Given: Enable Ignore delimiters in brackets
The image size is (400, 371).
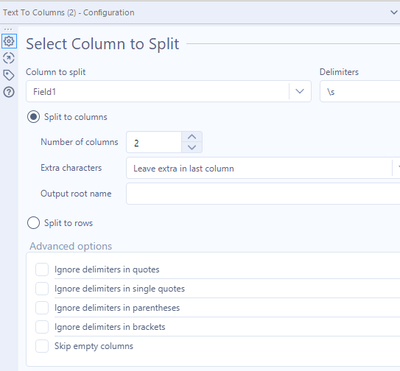Looking at the screenshot, I should point(42,327).
